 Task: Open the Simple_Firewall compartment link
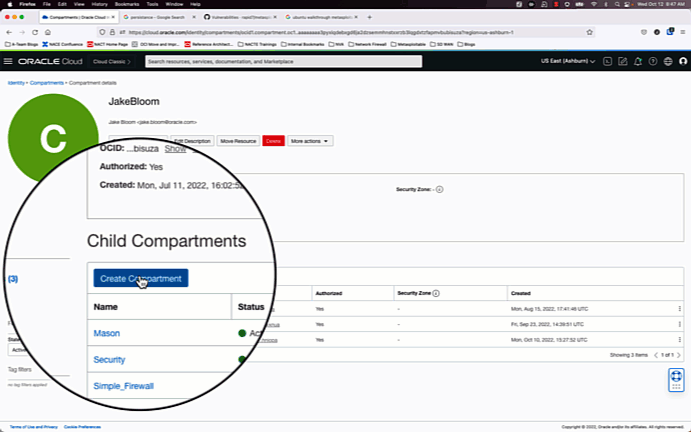pyautogui.click(x=123, y=386)
